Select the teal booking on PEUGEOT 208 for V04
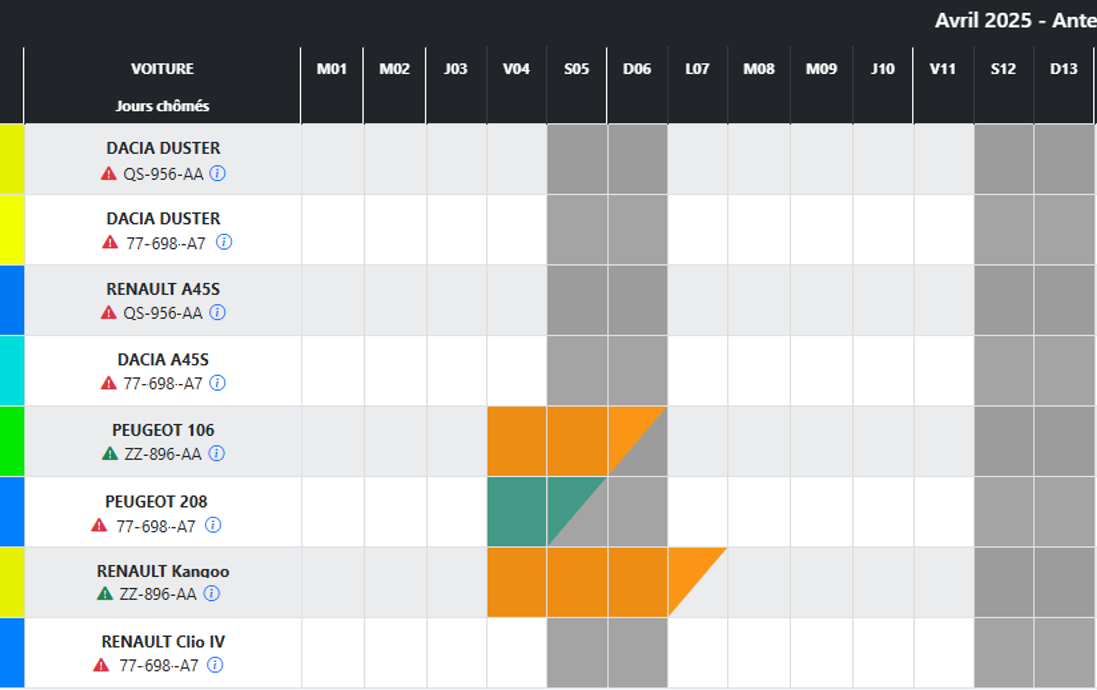Screen dimensions: 1097x690 tap(516, 511)
